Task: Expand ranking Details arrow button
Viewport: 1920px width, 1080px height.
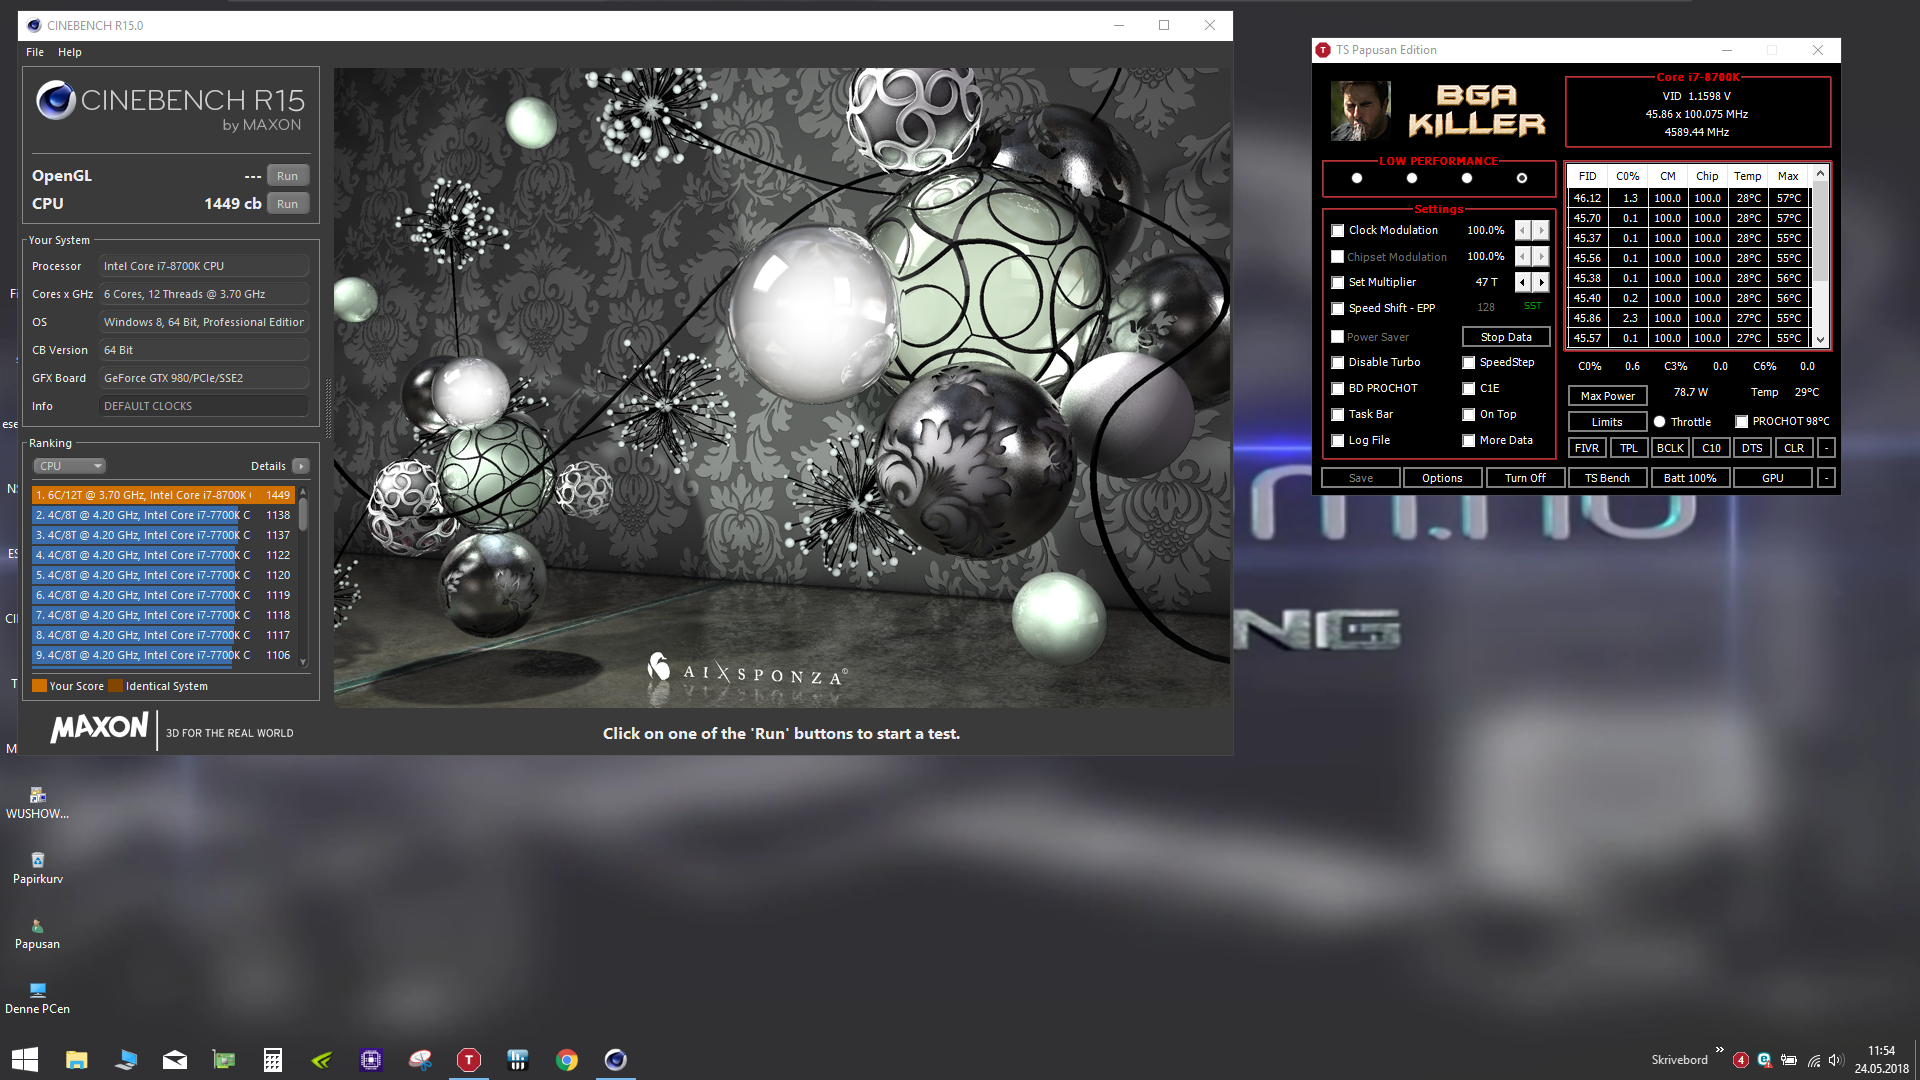Action: point(301,466)
